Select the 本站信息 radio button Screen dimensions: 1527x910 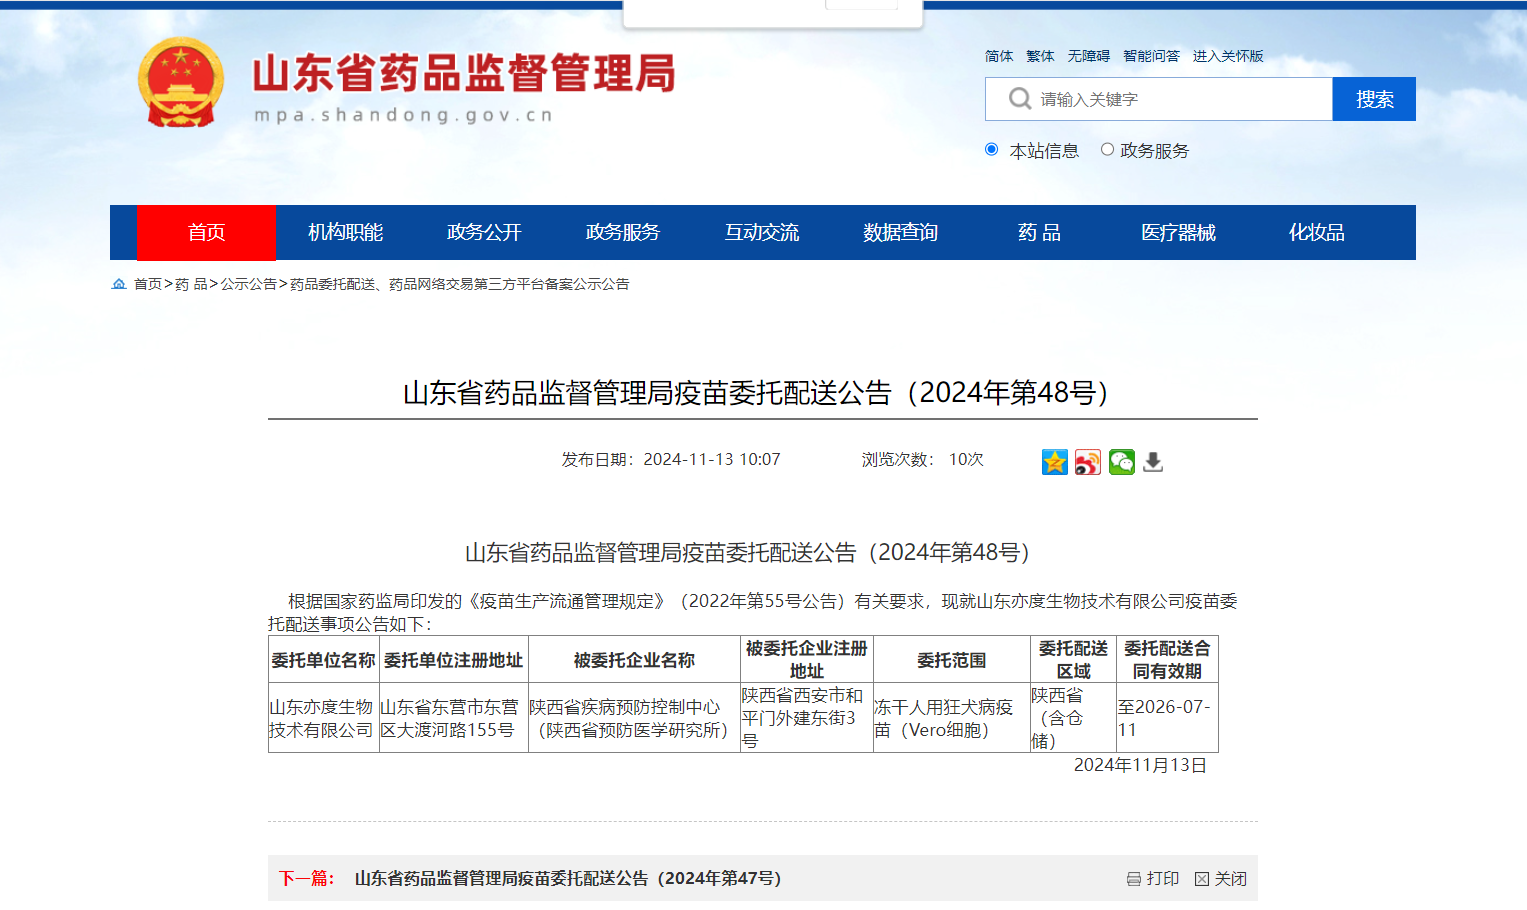tap(991, 150)
